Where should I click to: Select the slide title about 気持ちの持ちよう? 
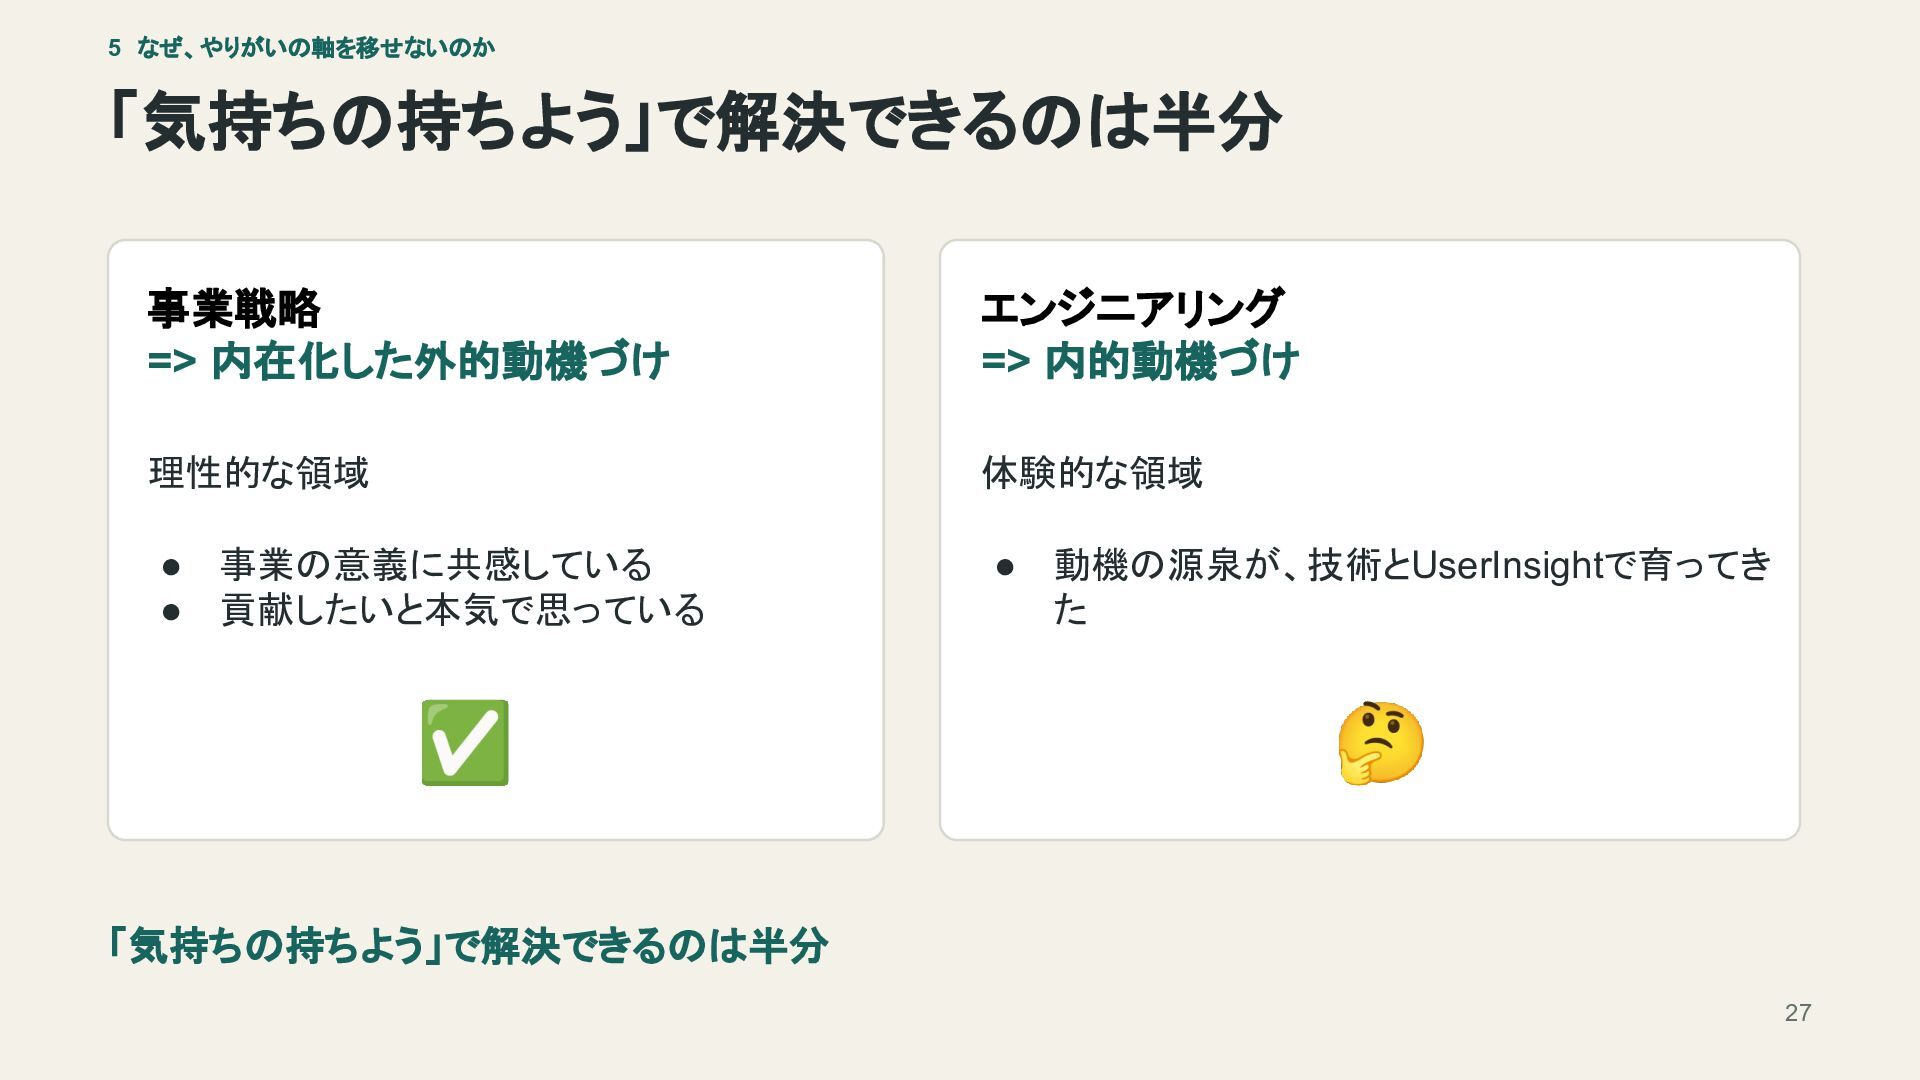pos(694,122)
